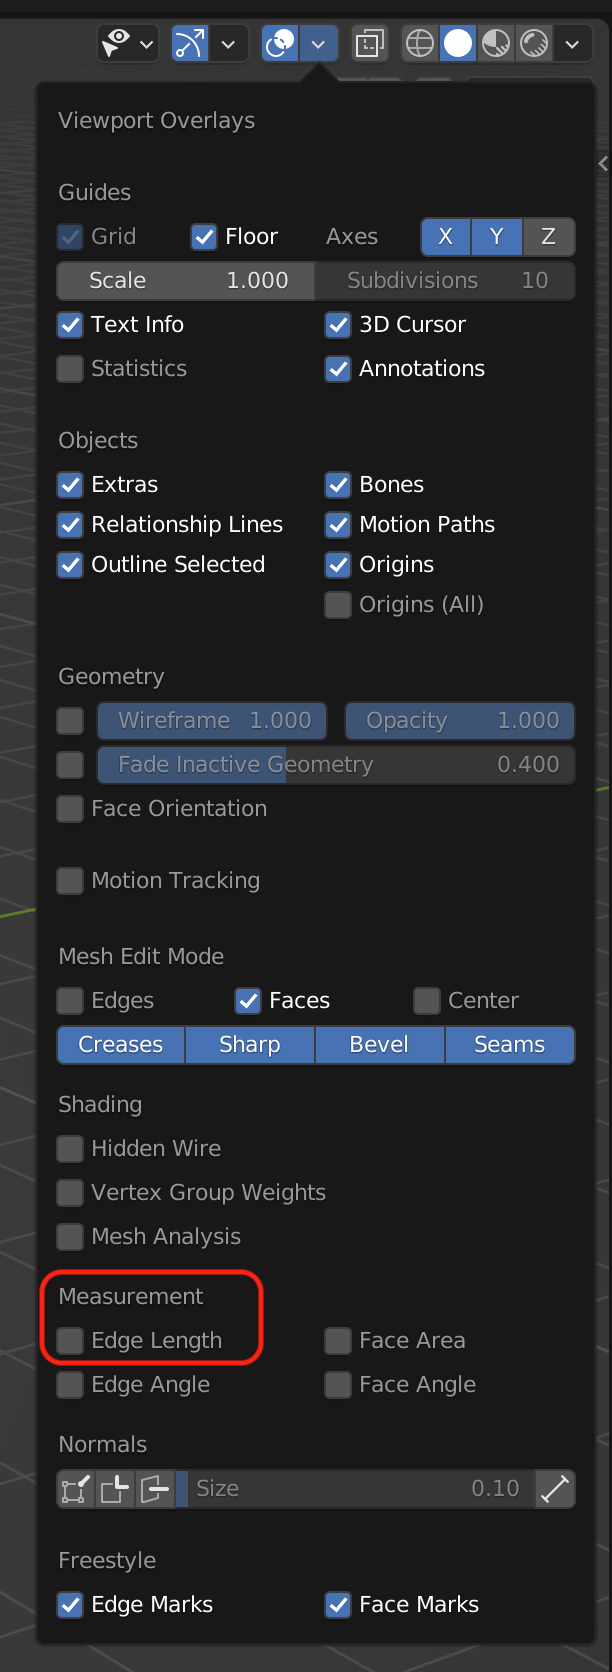Switch to material preview shading
Image resolution: width=612 pixels, height=1672 pixels.
pos(496,44)
